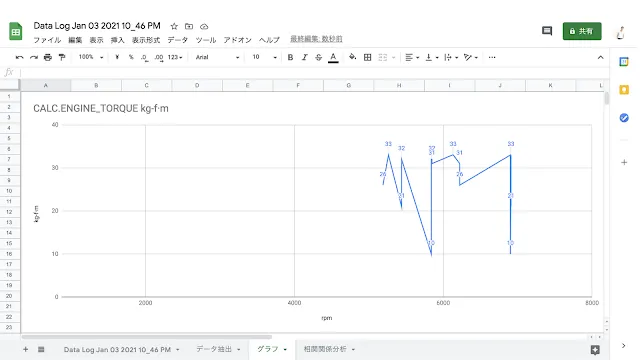
Task: Show more toolbar options
Action: pos(492,58)
